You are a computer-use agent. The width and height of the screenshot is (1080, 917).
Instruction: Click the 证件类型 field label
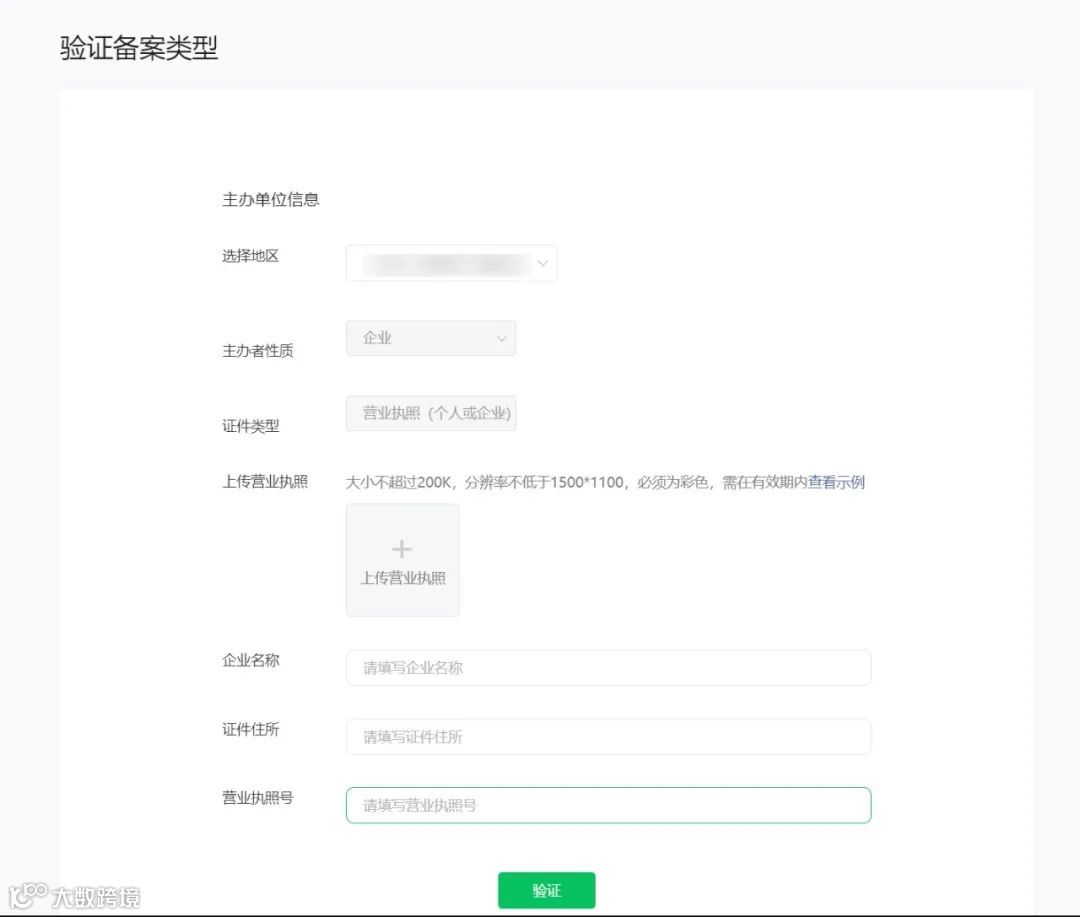[x=251, y=426]
